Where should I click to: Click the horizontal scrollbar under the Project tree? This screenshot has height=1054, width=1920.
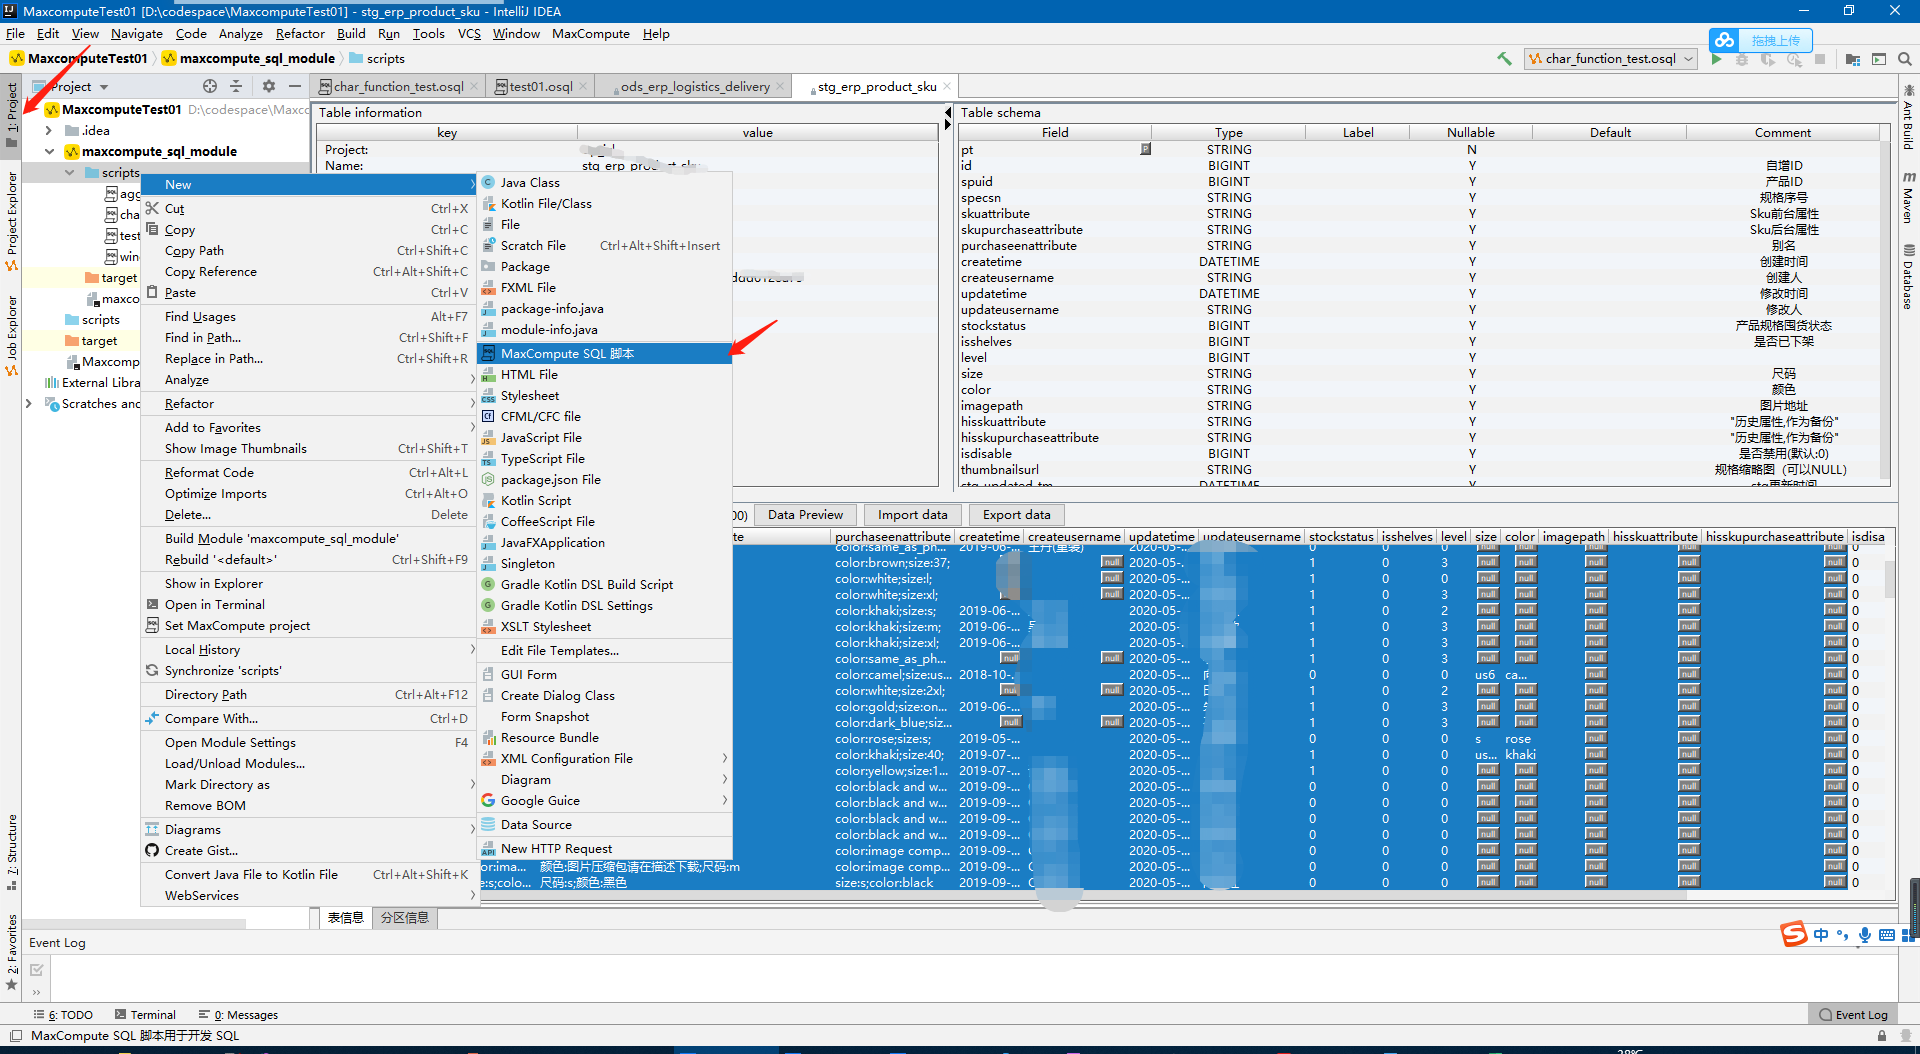tap(135, 924)
